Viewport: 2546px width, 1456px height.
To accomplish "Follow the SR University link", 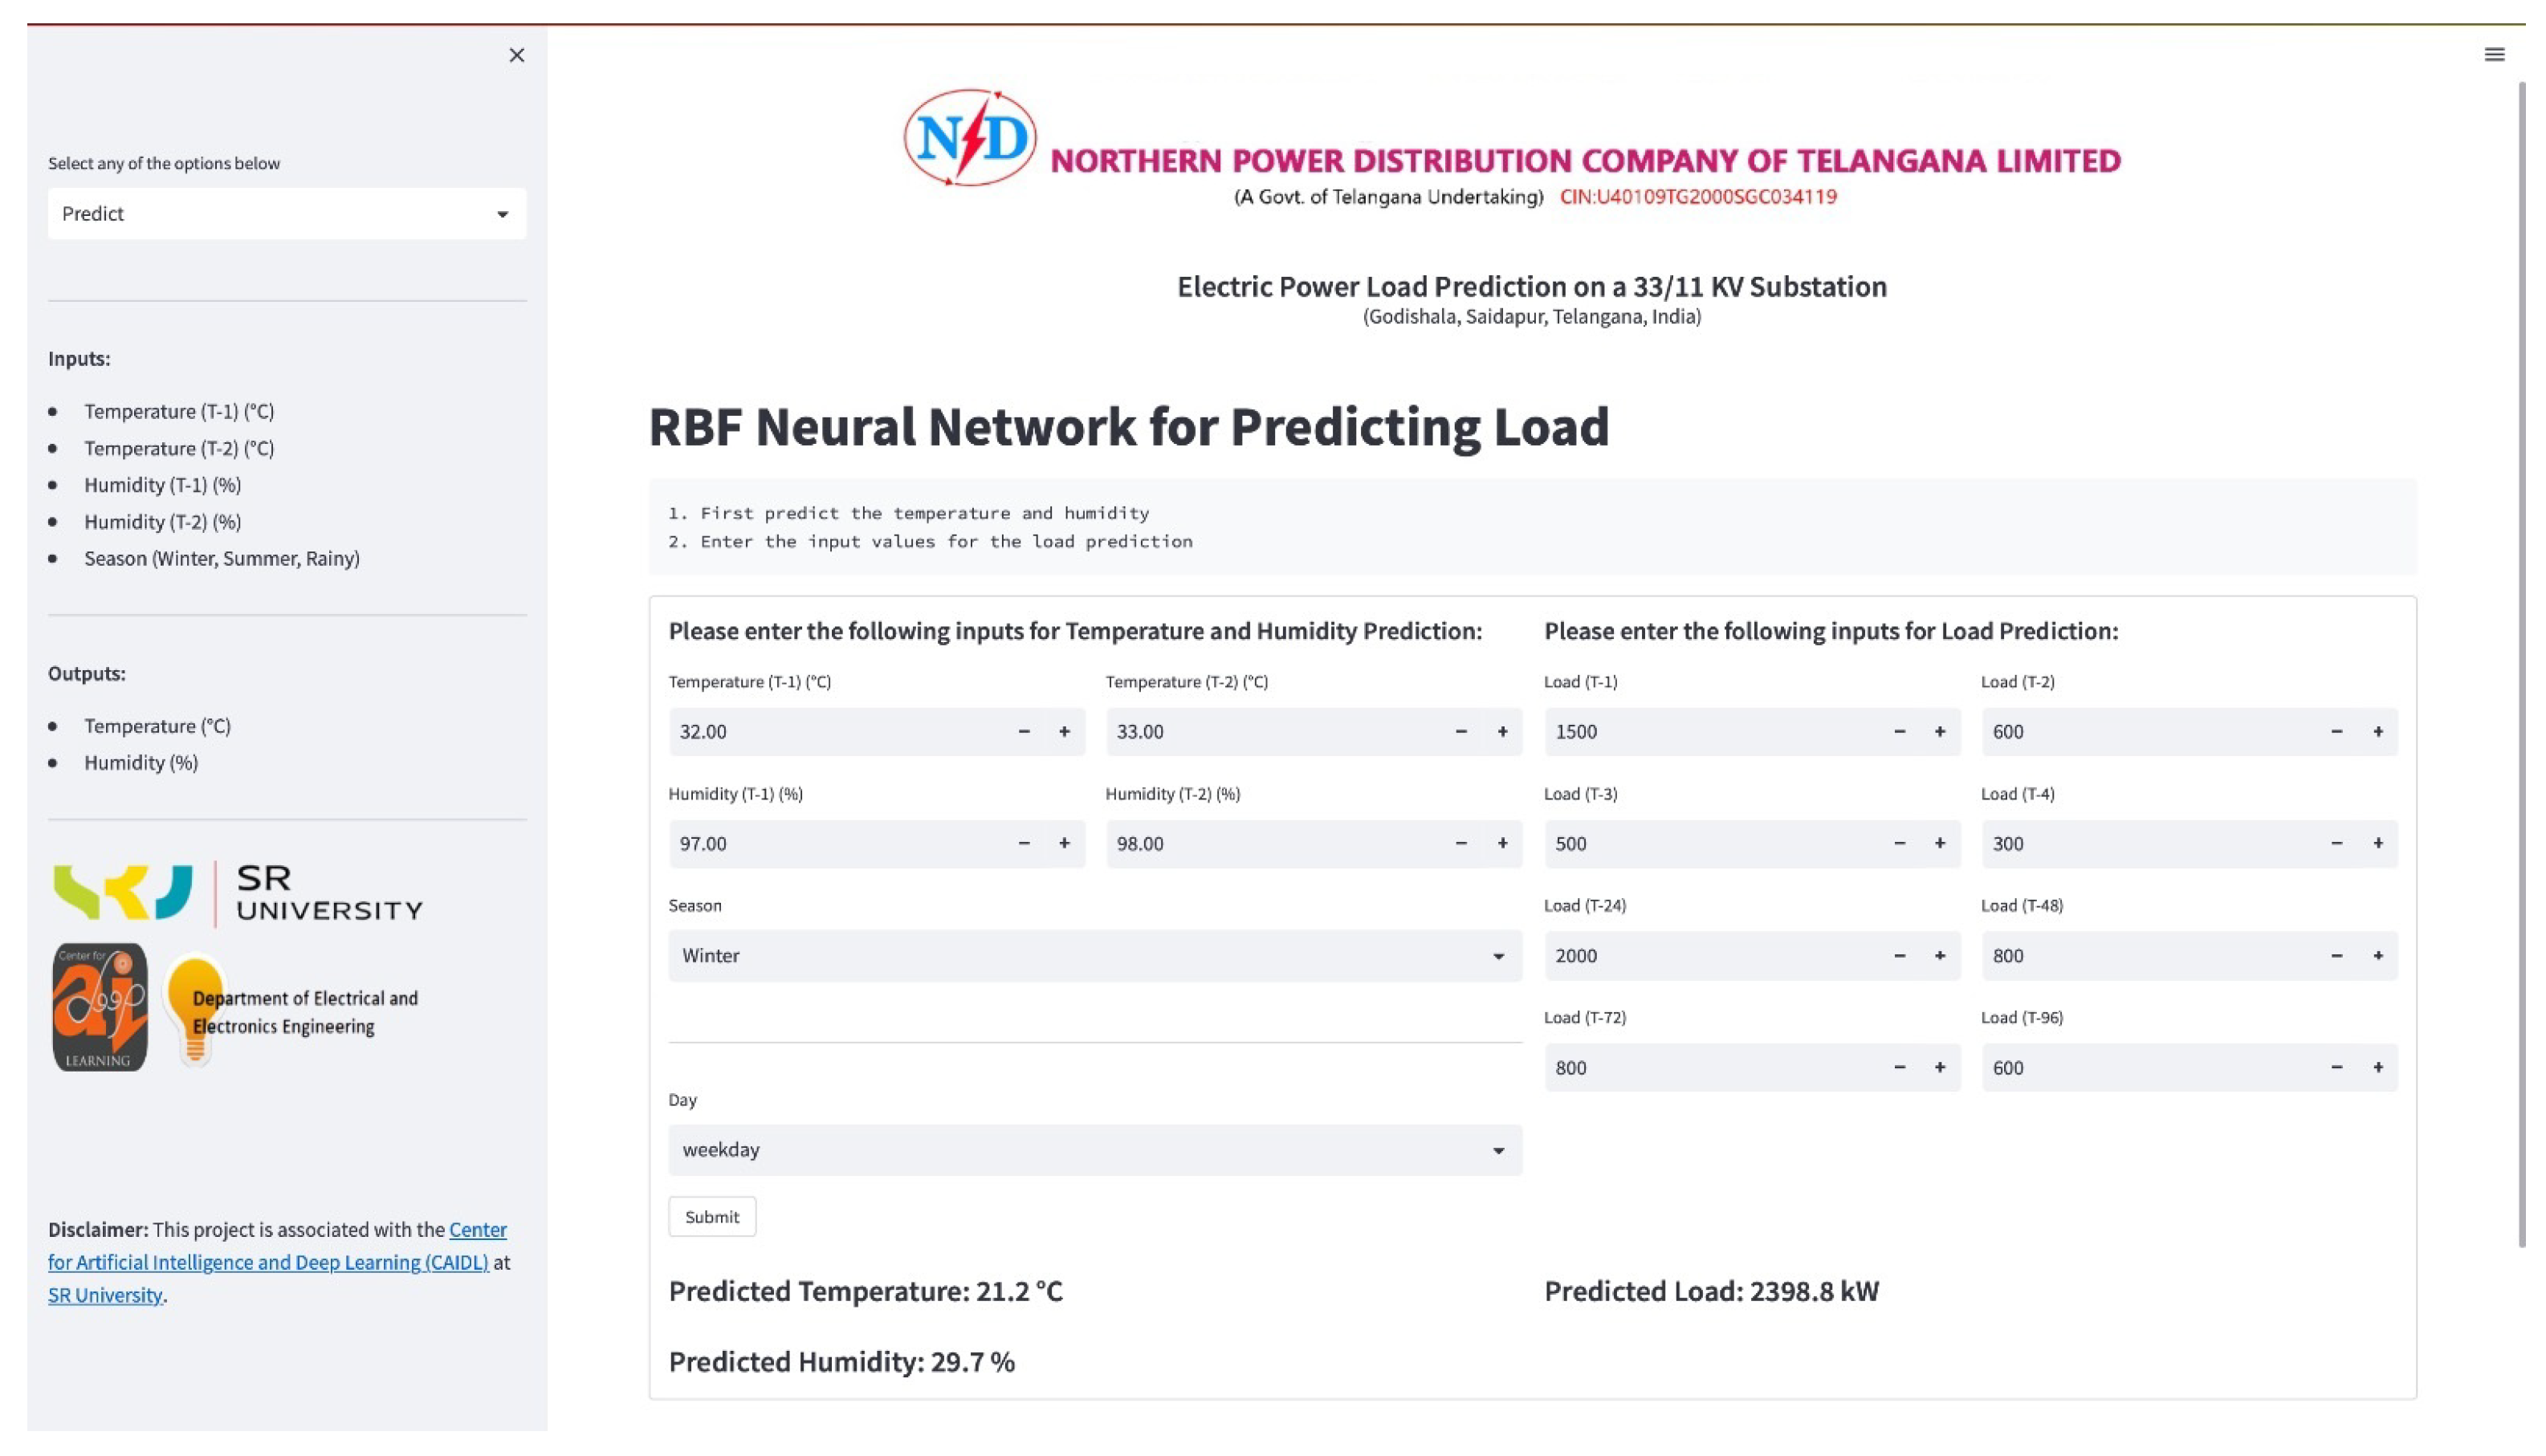I will [105, 1295].
